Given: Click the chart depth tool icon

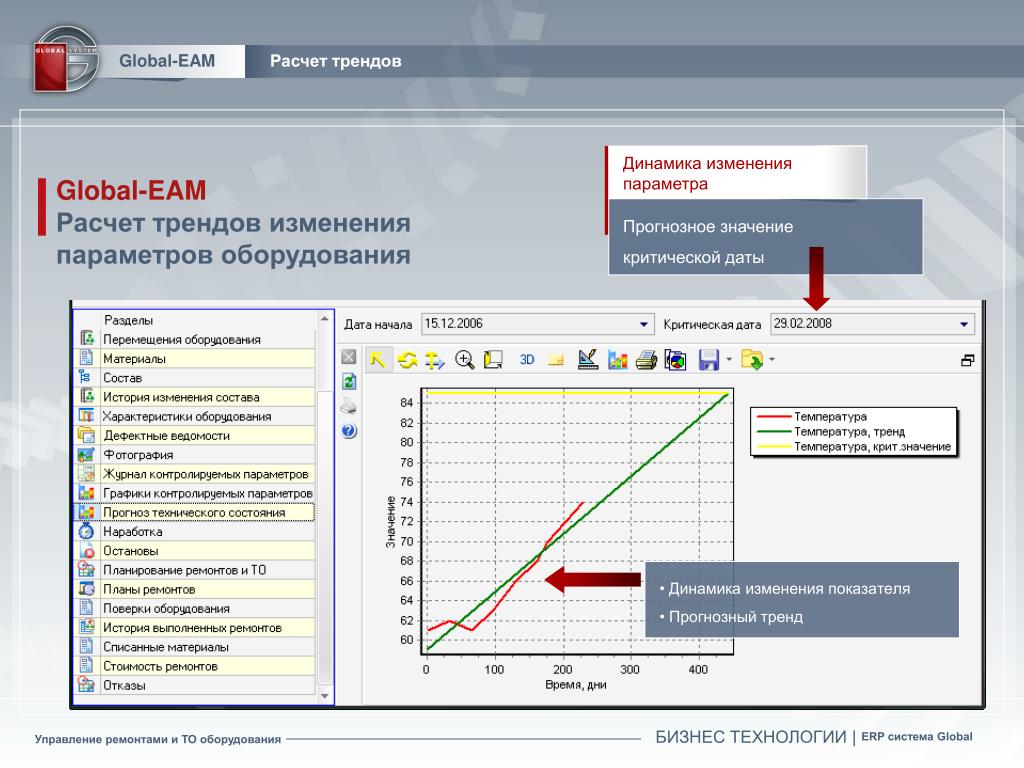Looking at the screenshot, I should coord(493,360).
